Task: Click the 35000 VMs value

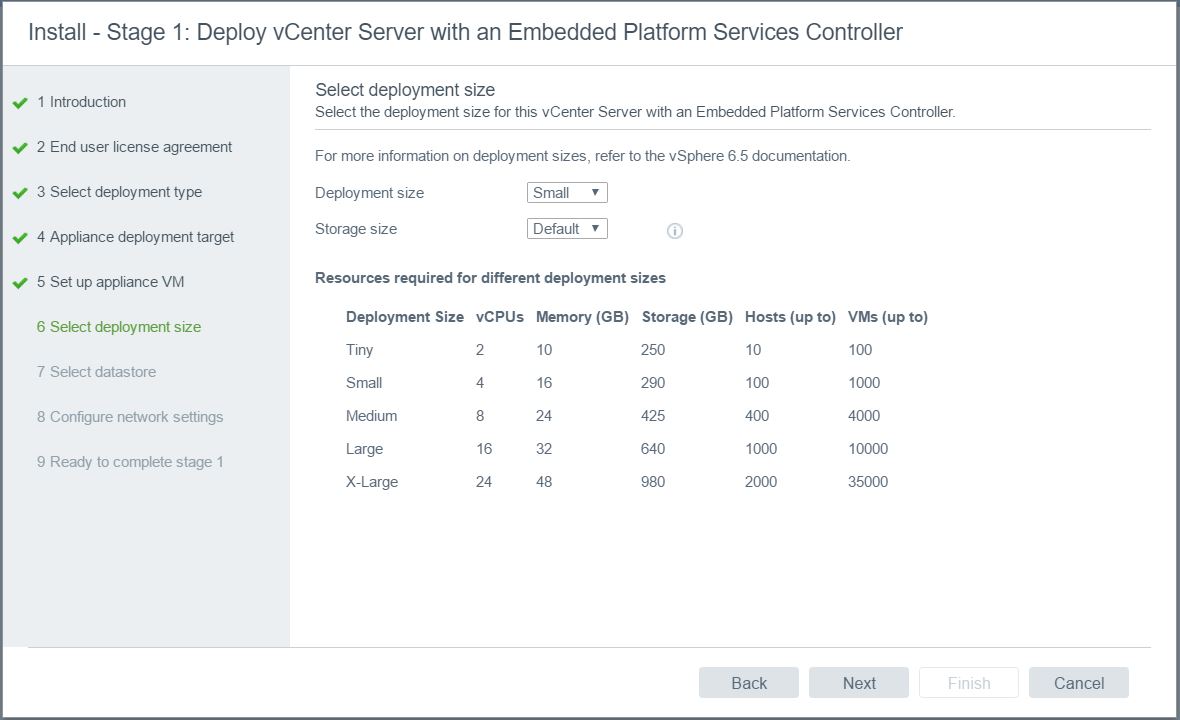Action: 868,482
